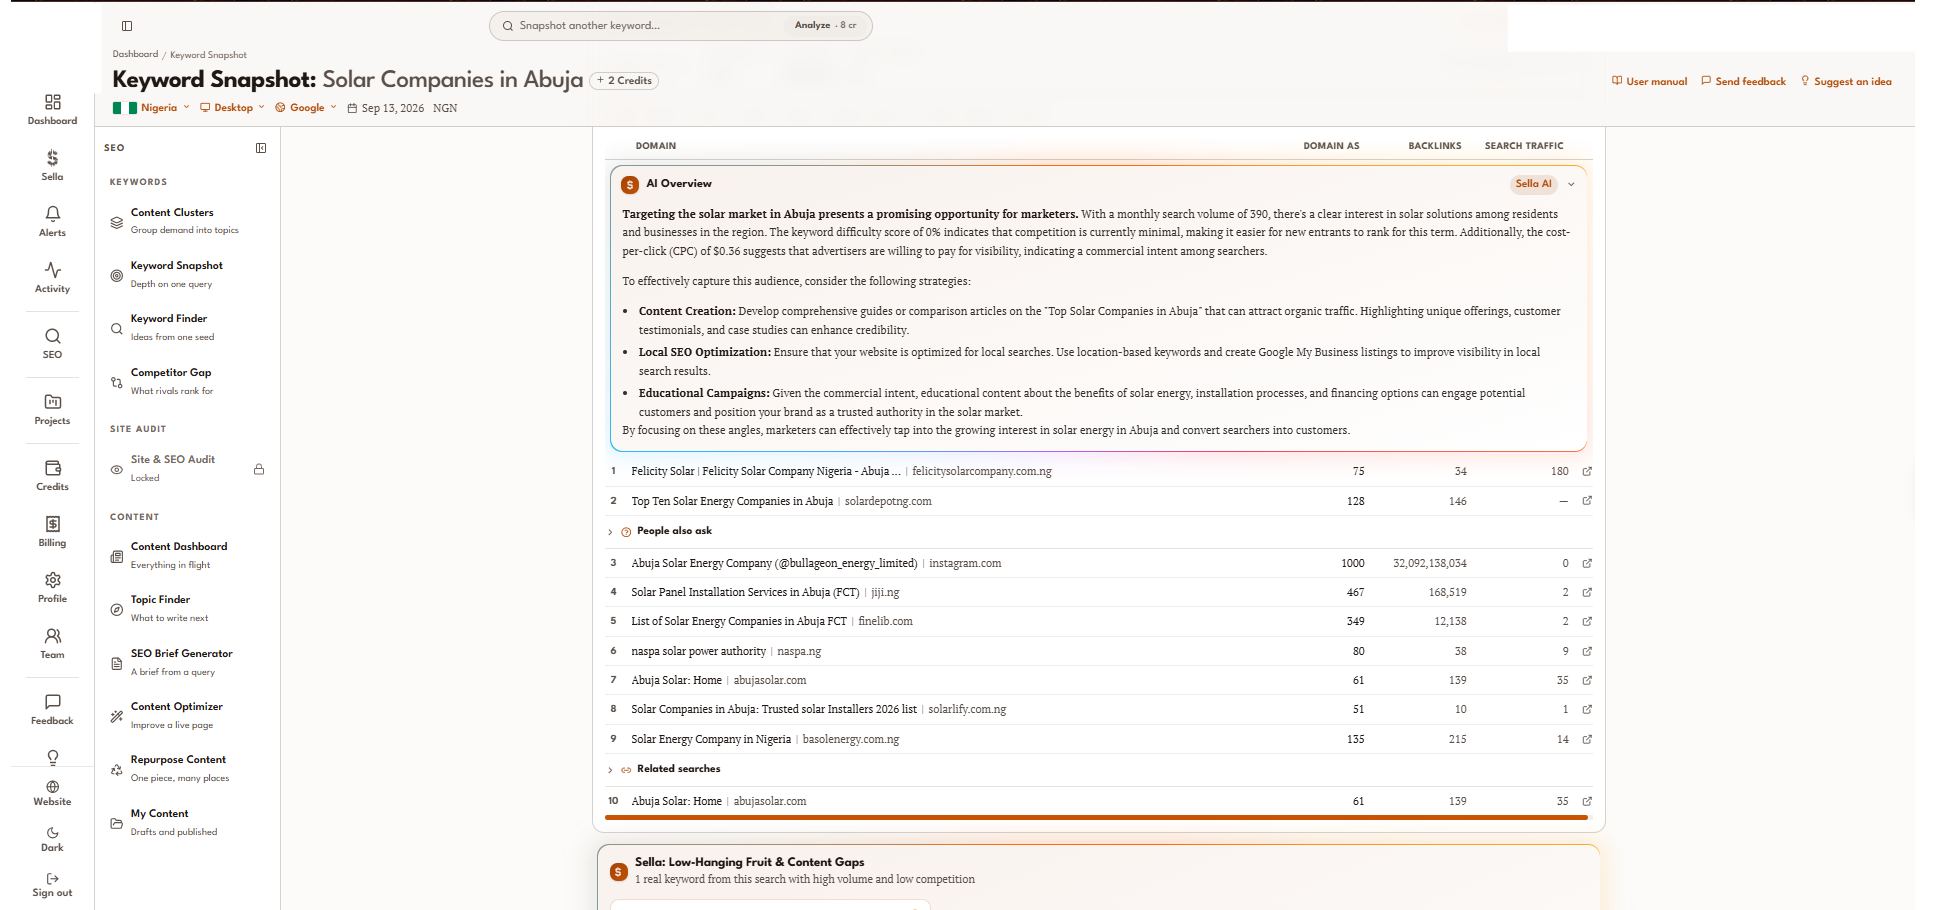Open Keyword Finder menu item
Image resolution: width=1936 pixels, height=910 pixels.
pyautogui.click(x=186, y=327)
